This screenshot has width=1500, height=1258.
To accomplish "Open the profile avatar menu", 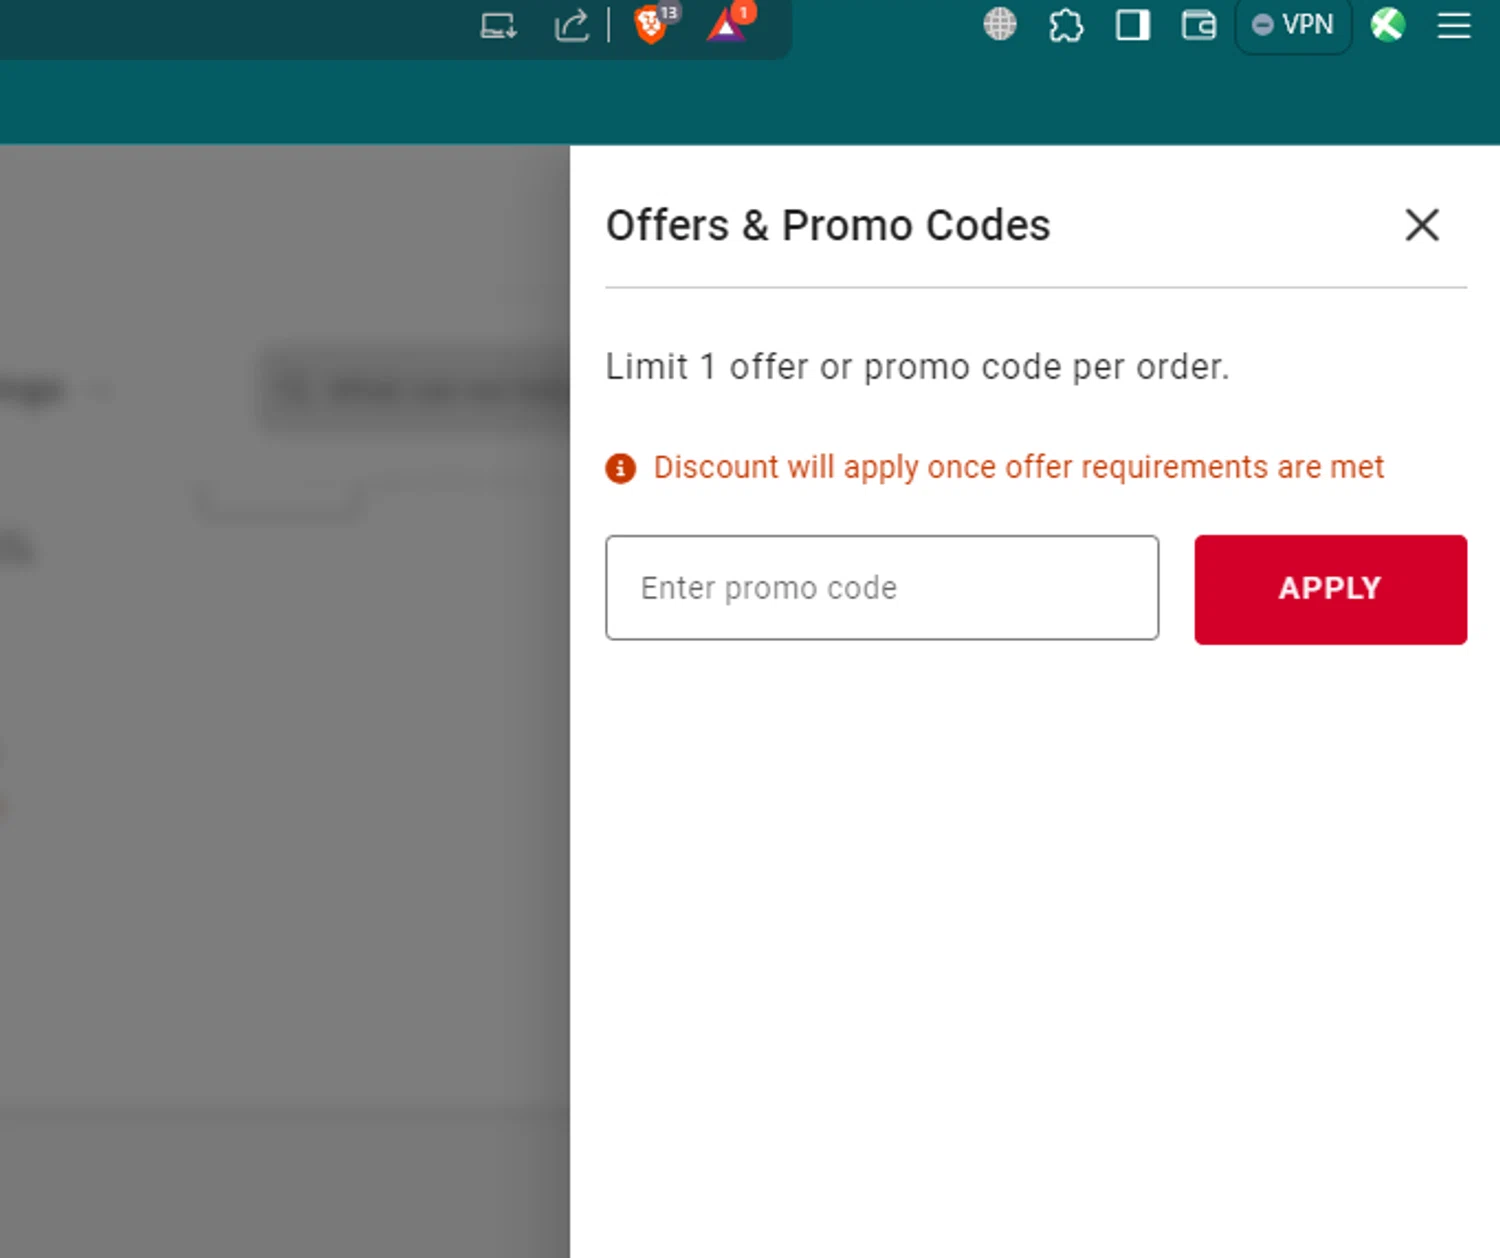I will click(x=1387, y=25).
